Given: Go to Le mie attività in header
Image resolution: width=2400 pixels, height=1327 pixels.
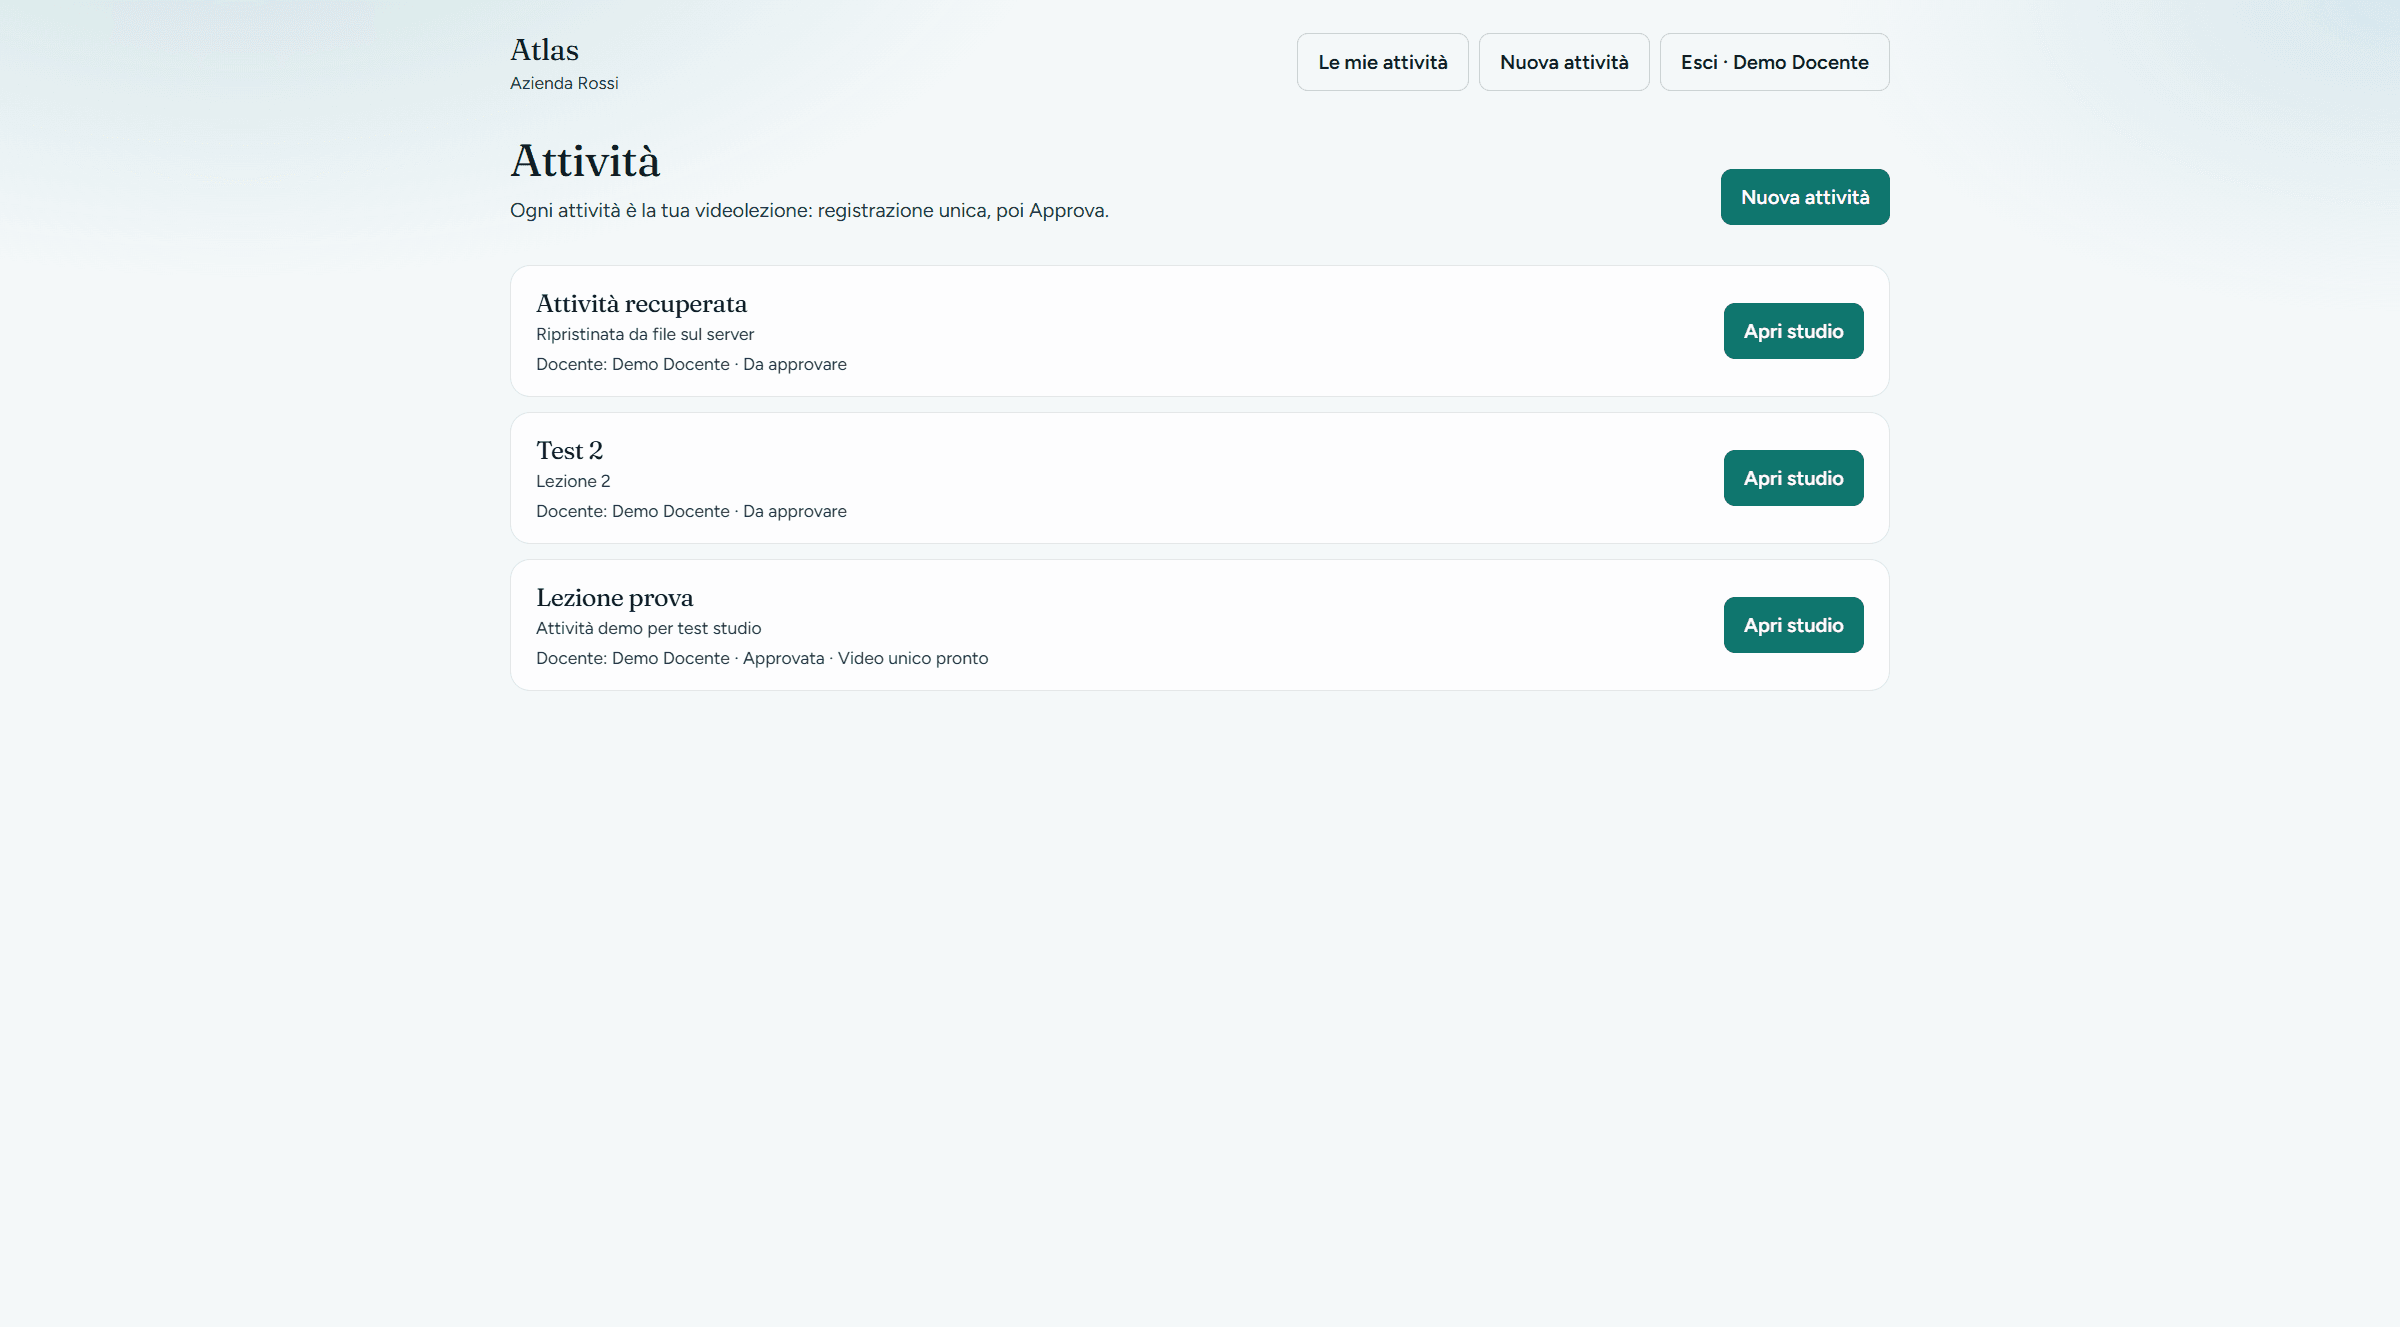Looking at the screenshot, I should tap(1382, 62).
